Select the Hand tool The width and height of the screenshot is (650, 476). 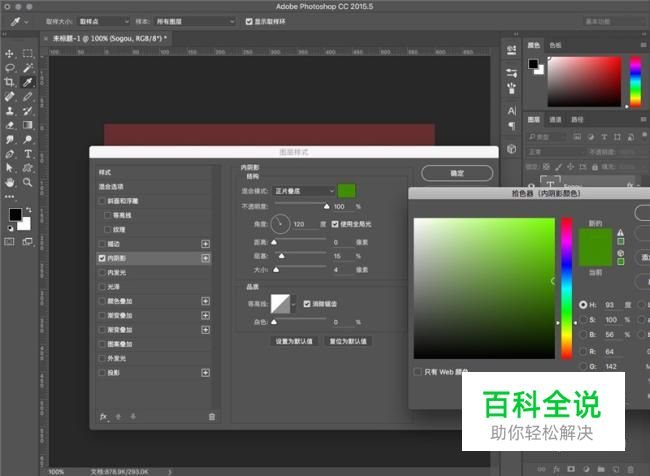pos(10,184)
